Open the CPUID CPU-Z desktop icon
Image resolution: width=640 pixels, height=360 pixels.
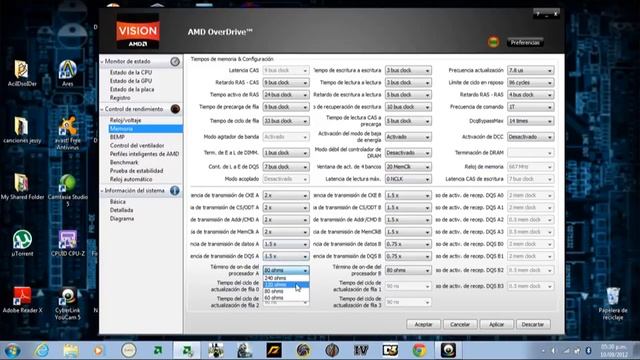coord(67,243)
